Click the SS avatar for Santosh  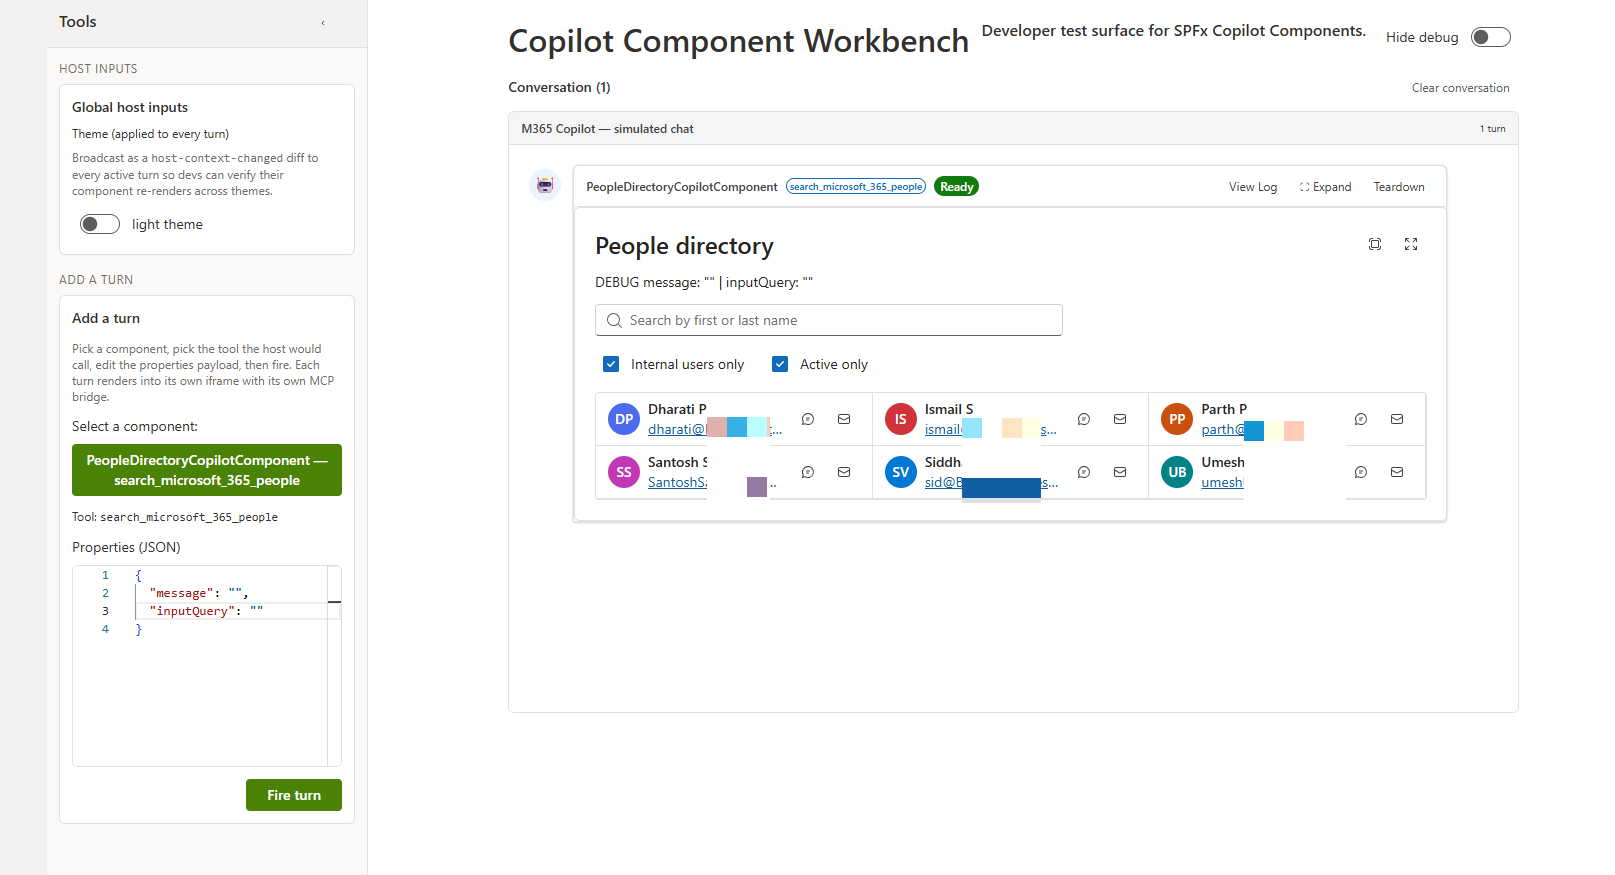(624, 472)
